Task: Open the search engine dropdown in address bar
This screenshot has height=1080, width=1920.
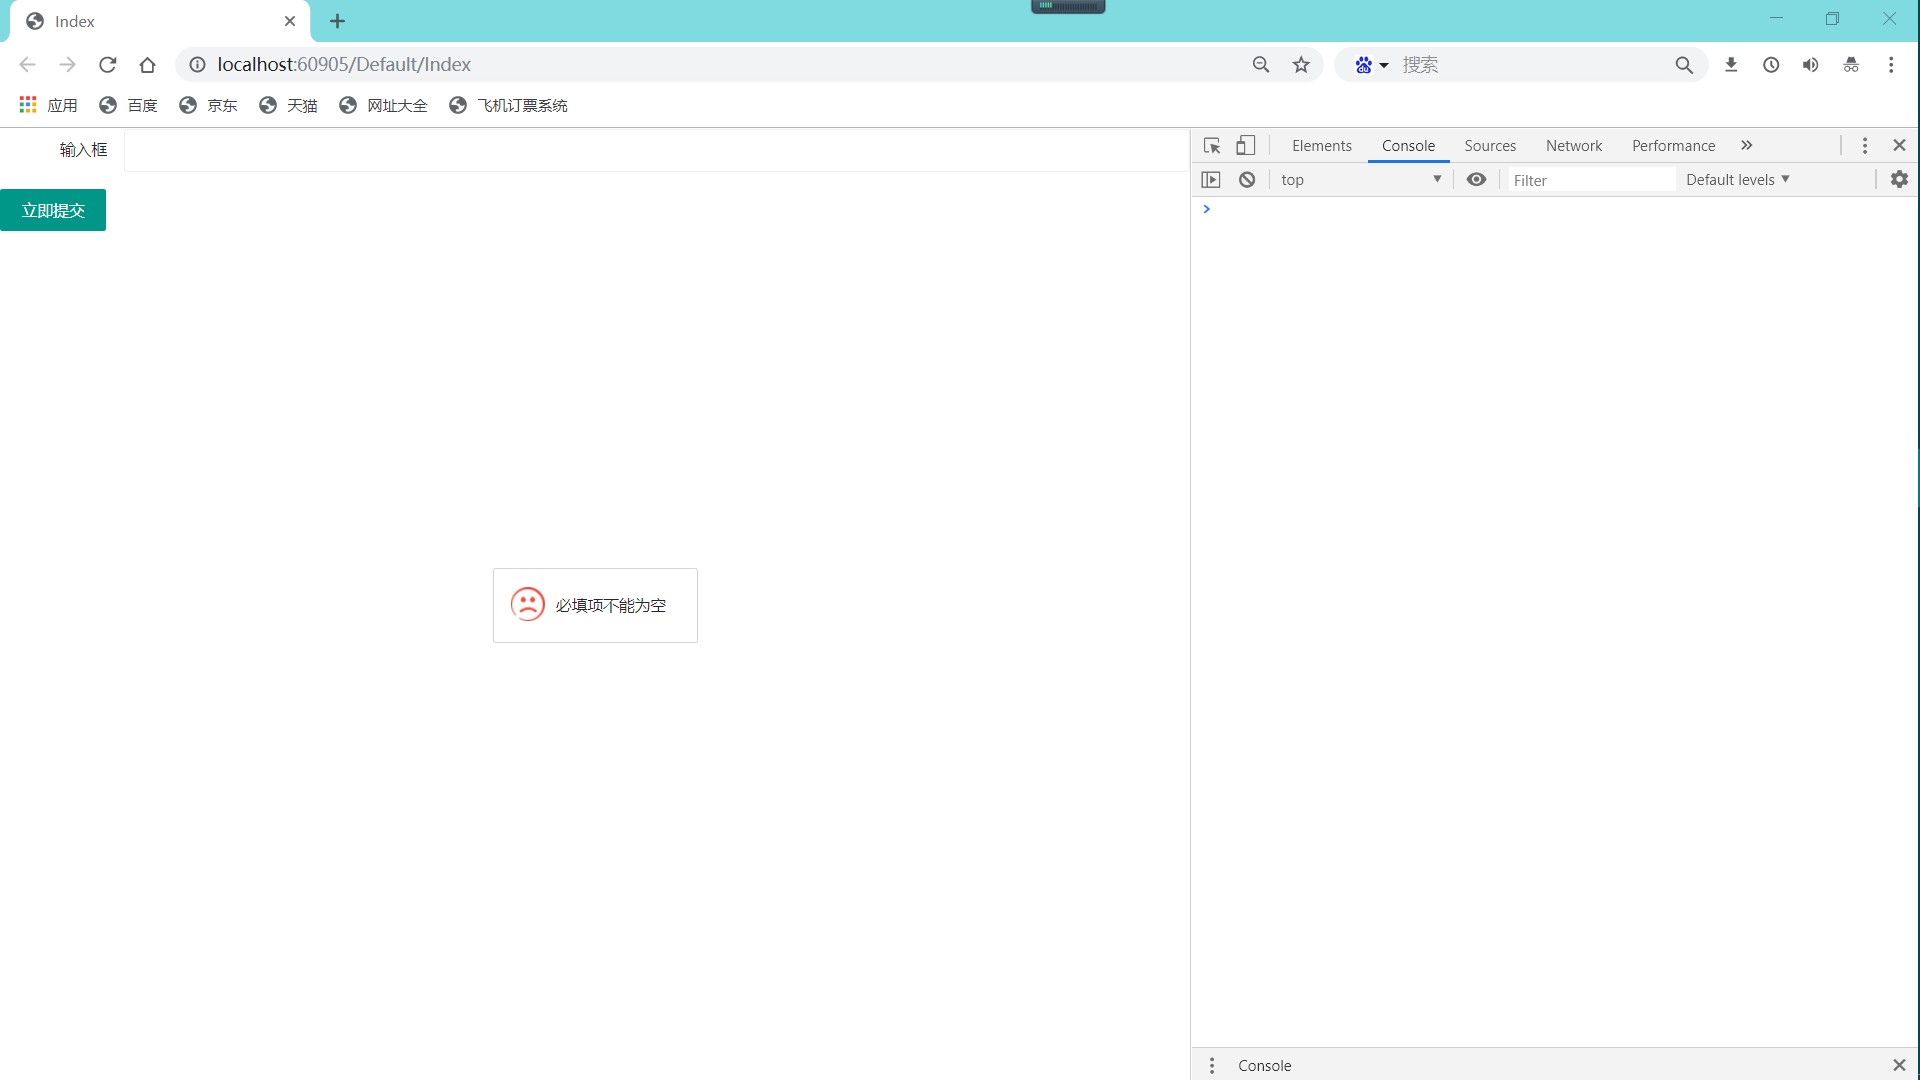Action: [1369, 64]
